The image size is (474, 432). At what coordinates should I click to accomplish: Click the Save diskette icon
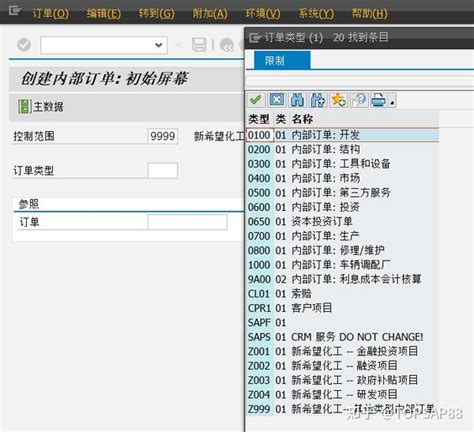point(199,45)
